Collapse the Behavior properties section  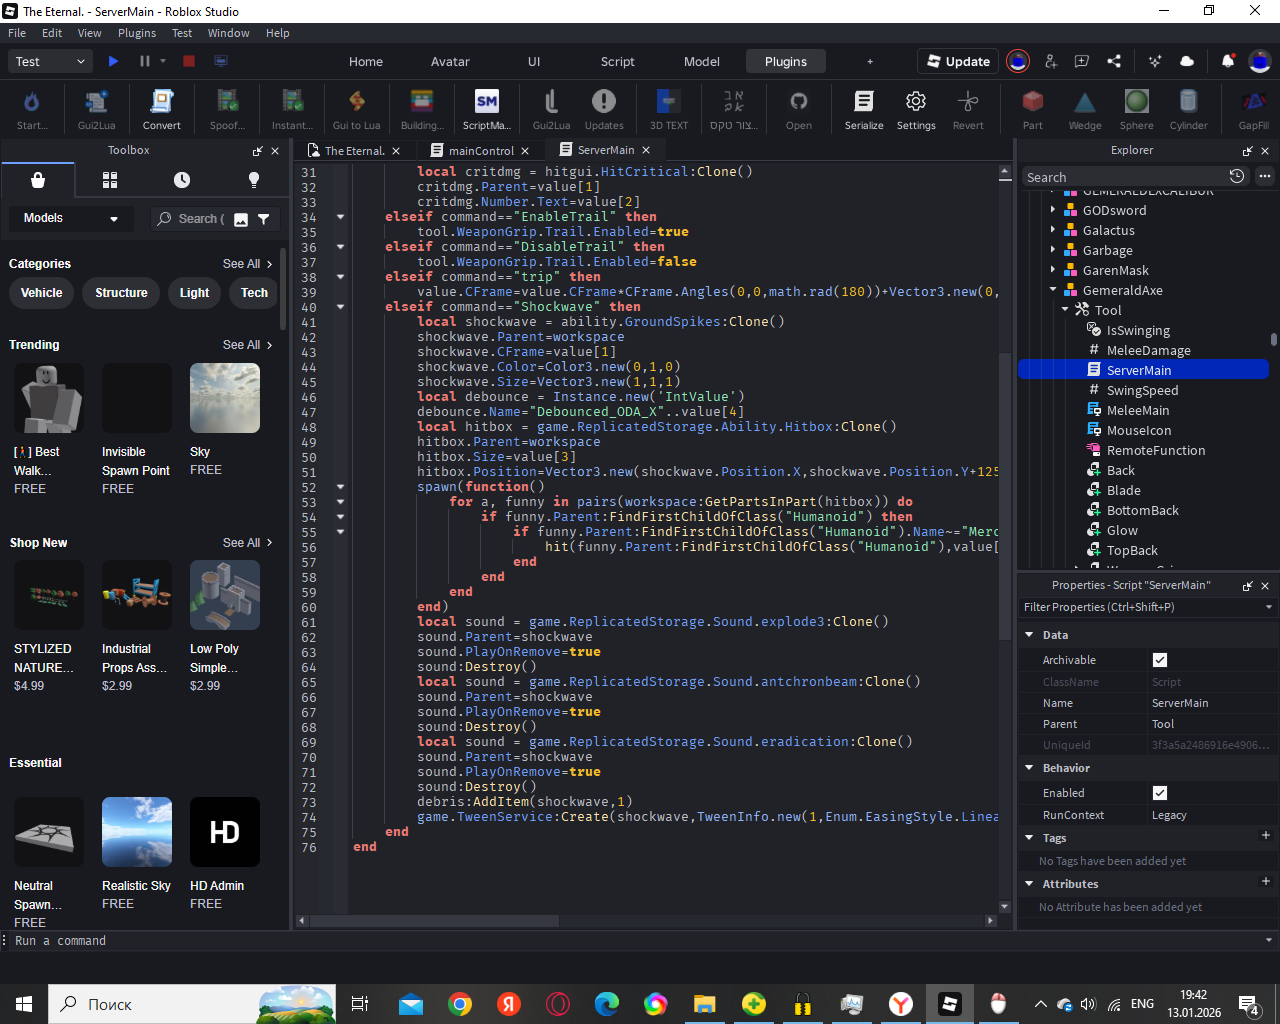coord(1029,768)
